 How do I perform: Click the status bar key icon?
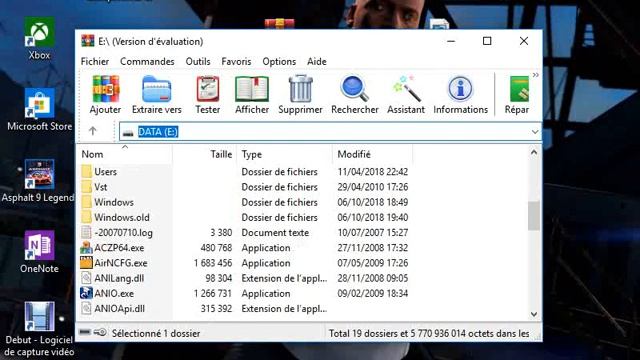point(100,332)
